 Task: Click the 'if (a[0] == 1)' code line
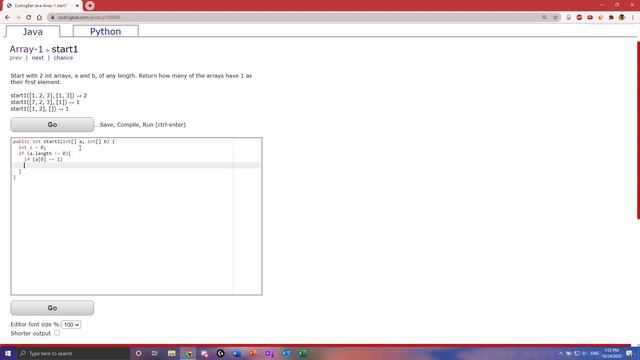click(43, 159)
